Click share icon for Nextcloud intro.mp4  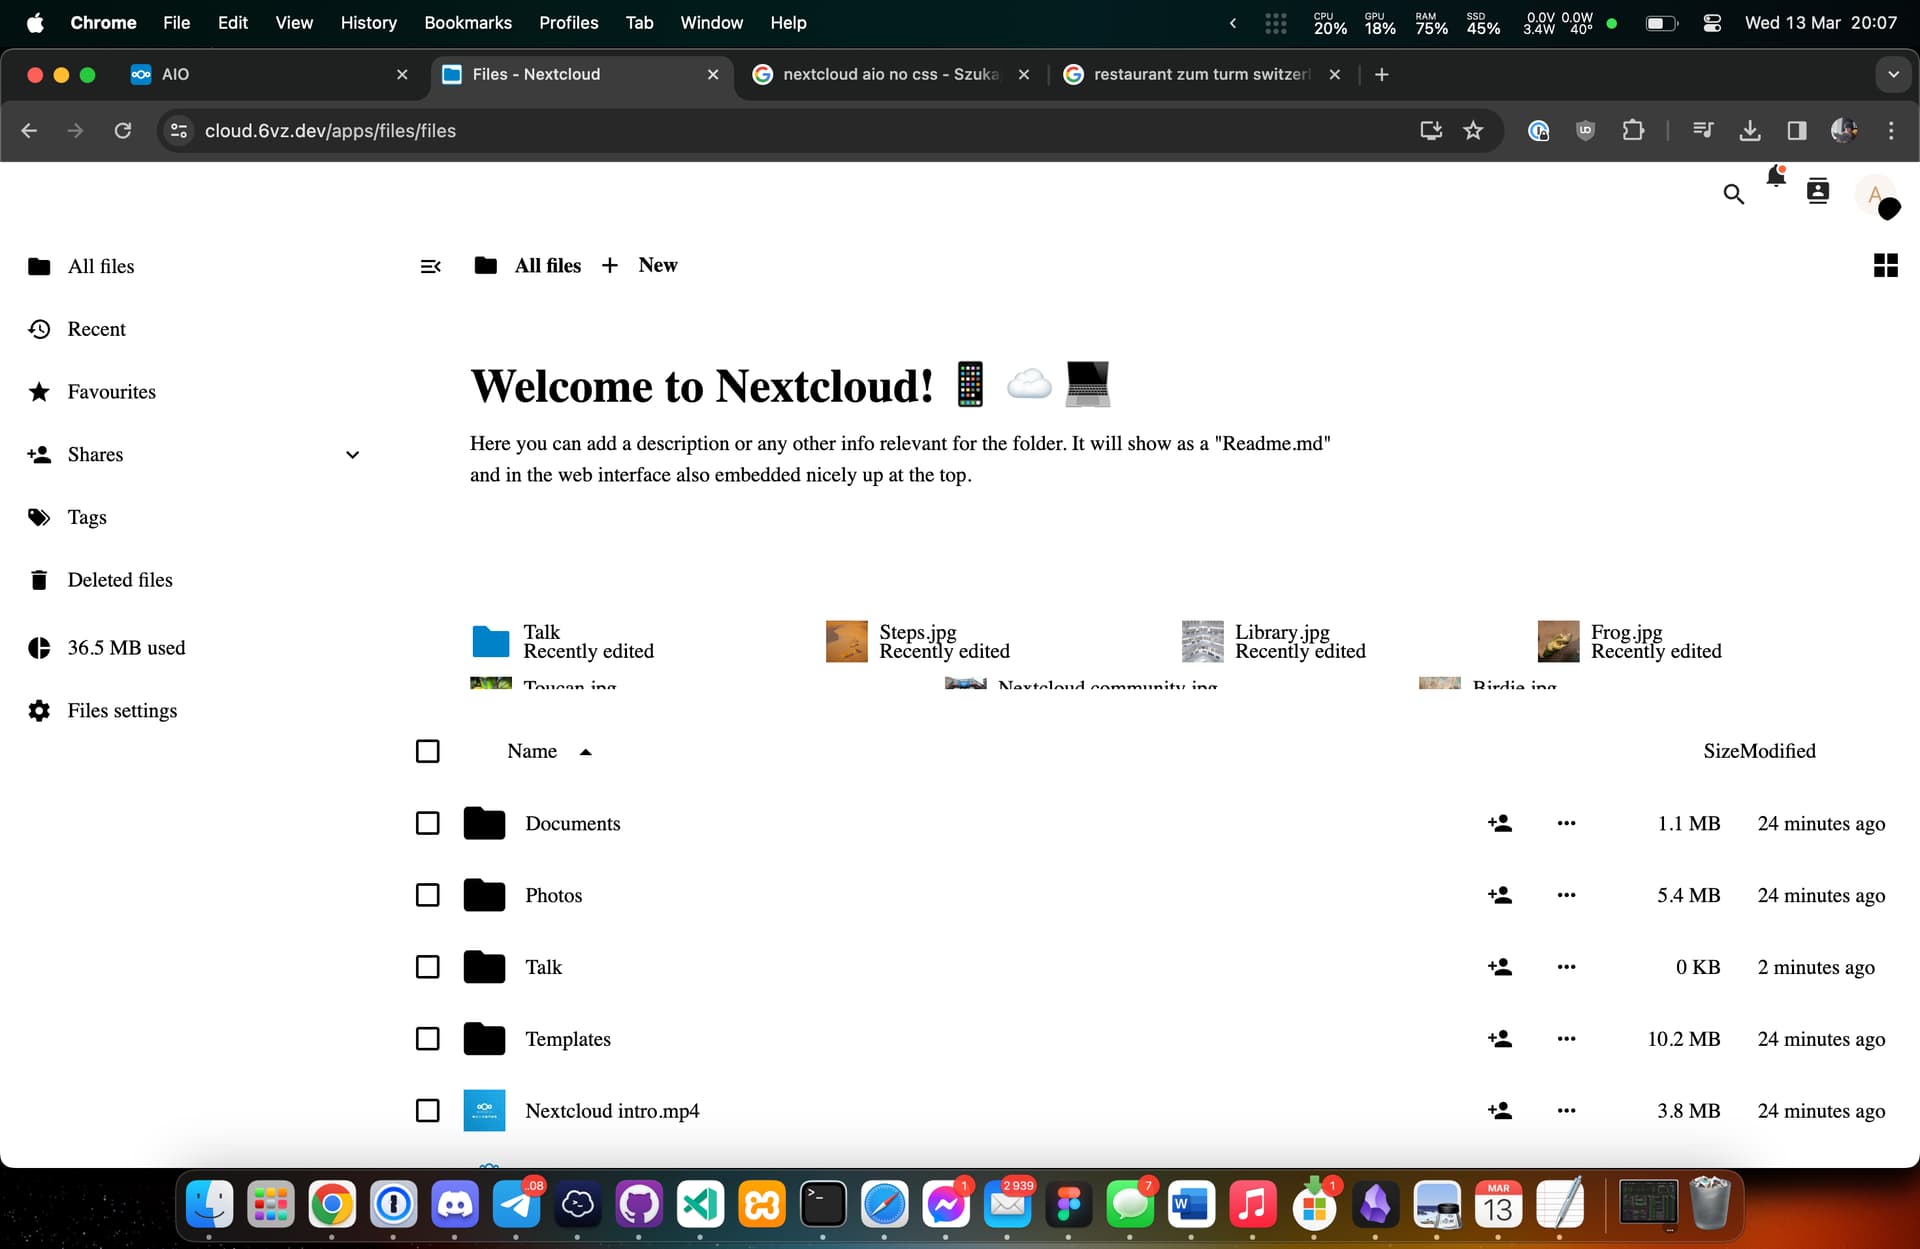(x=1499, y=1110)
